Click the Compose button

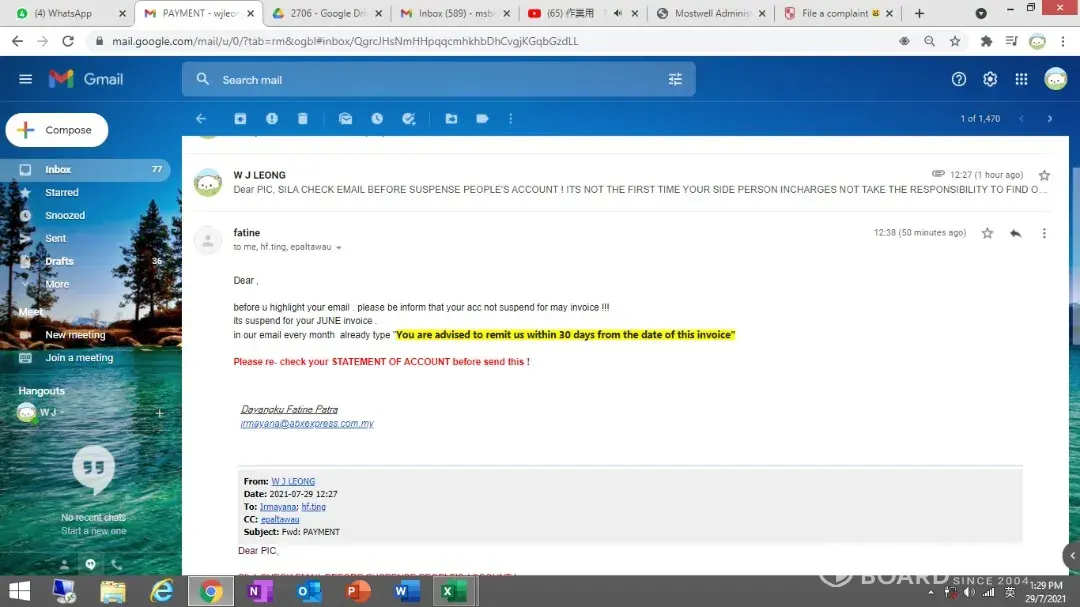(x=57, y=130)
